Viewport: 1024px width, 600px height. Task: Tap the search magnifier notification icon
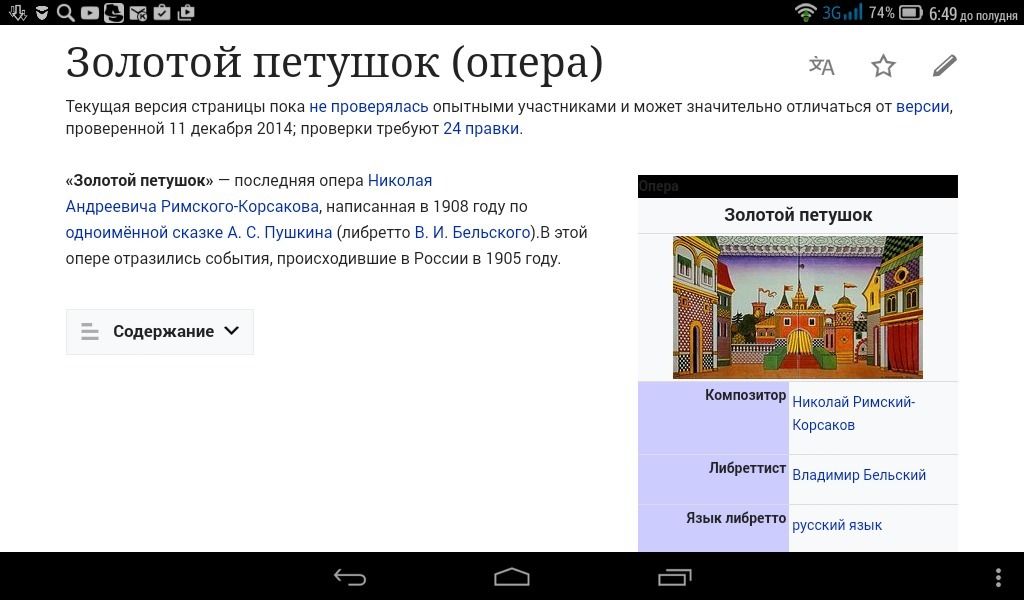pos(65,12)
